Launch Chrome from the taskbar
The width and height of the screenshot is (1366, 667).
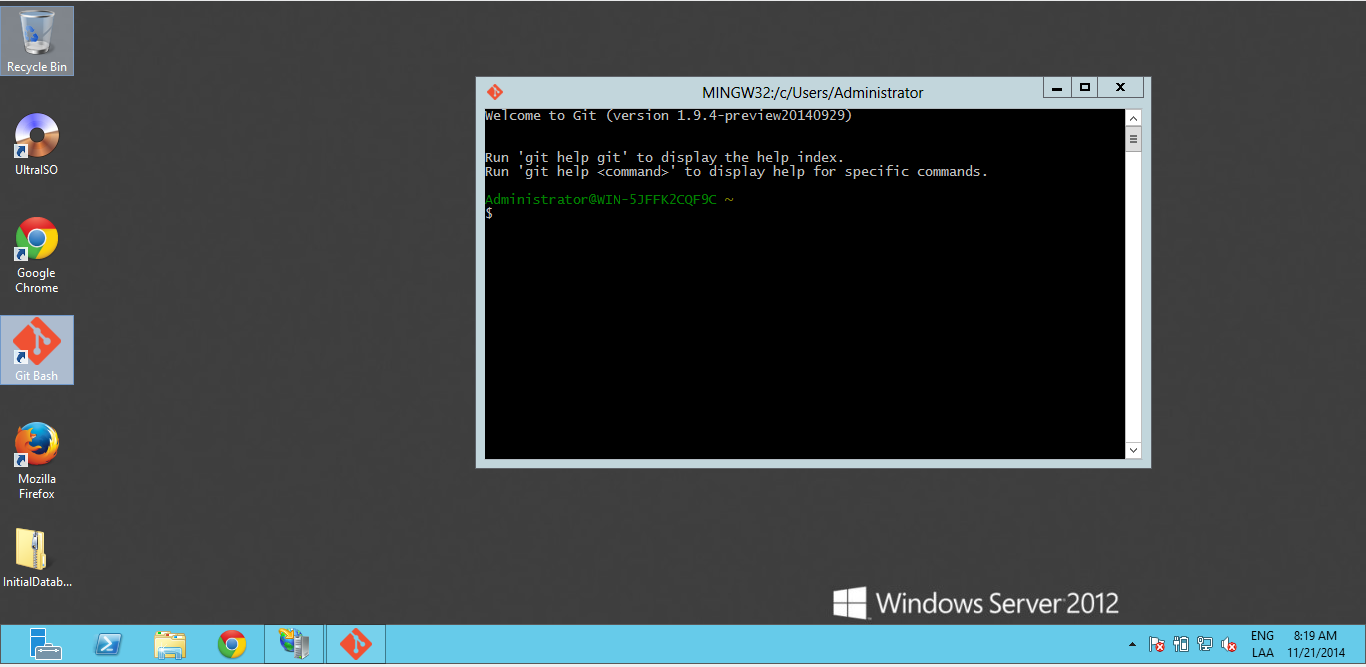click(x=234, y=644)
